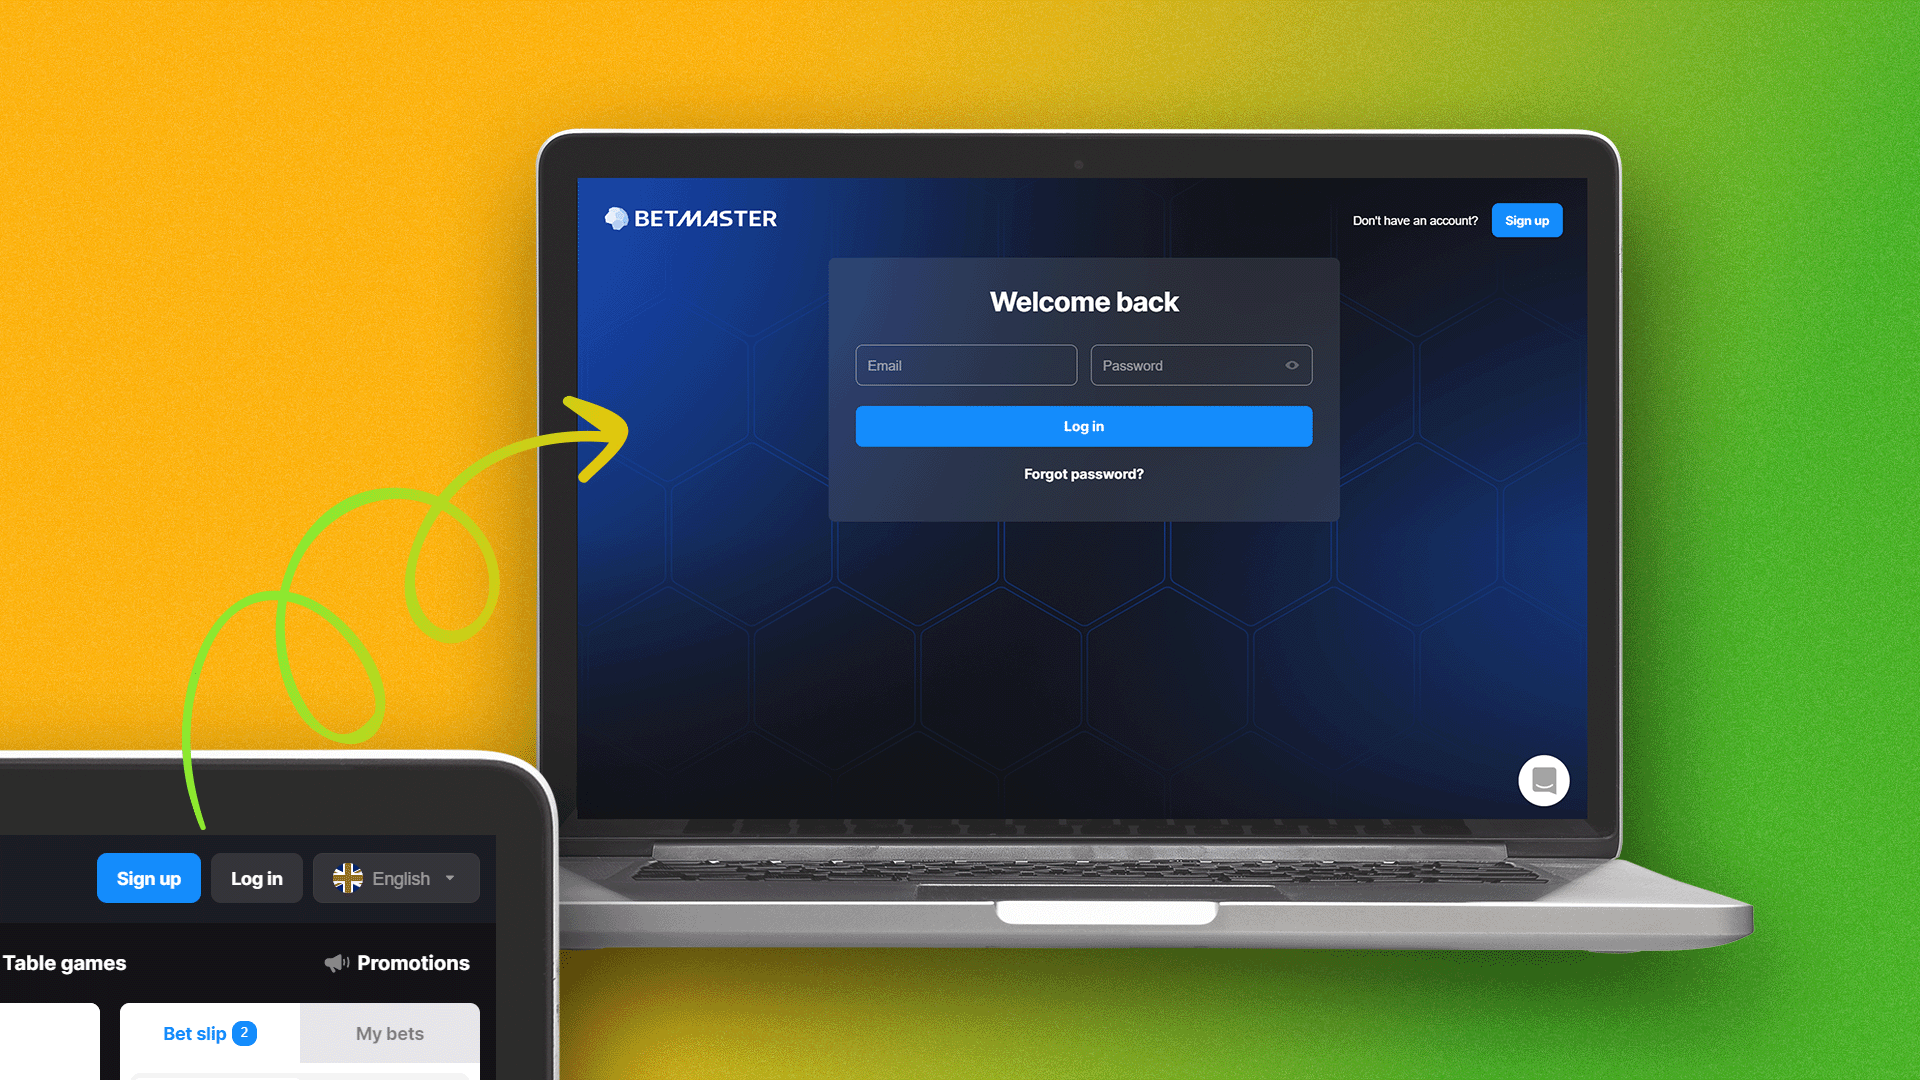
Task: Click the chat support bubble icon
Action: coord(1543,781)
